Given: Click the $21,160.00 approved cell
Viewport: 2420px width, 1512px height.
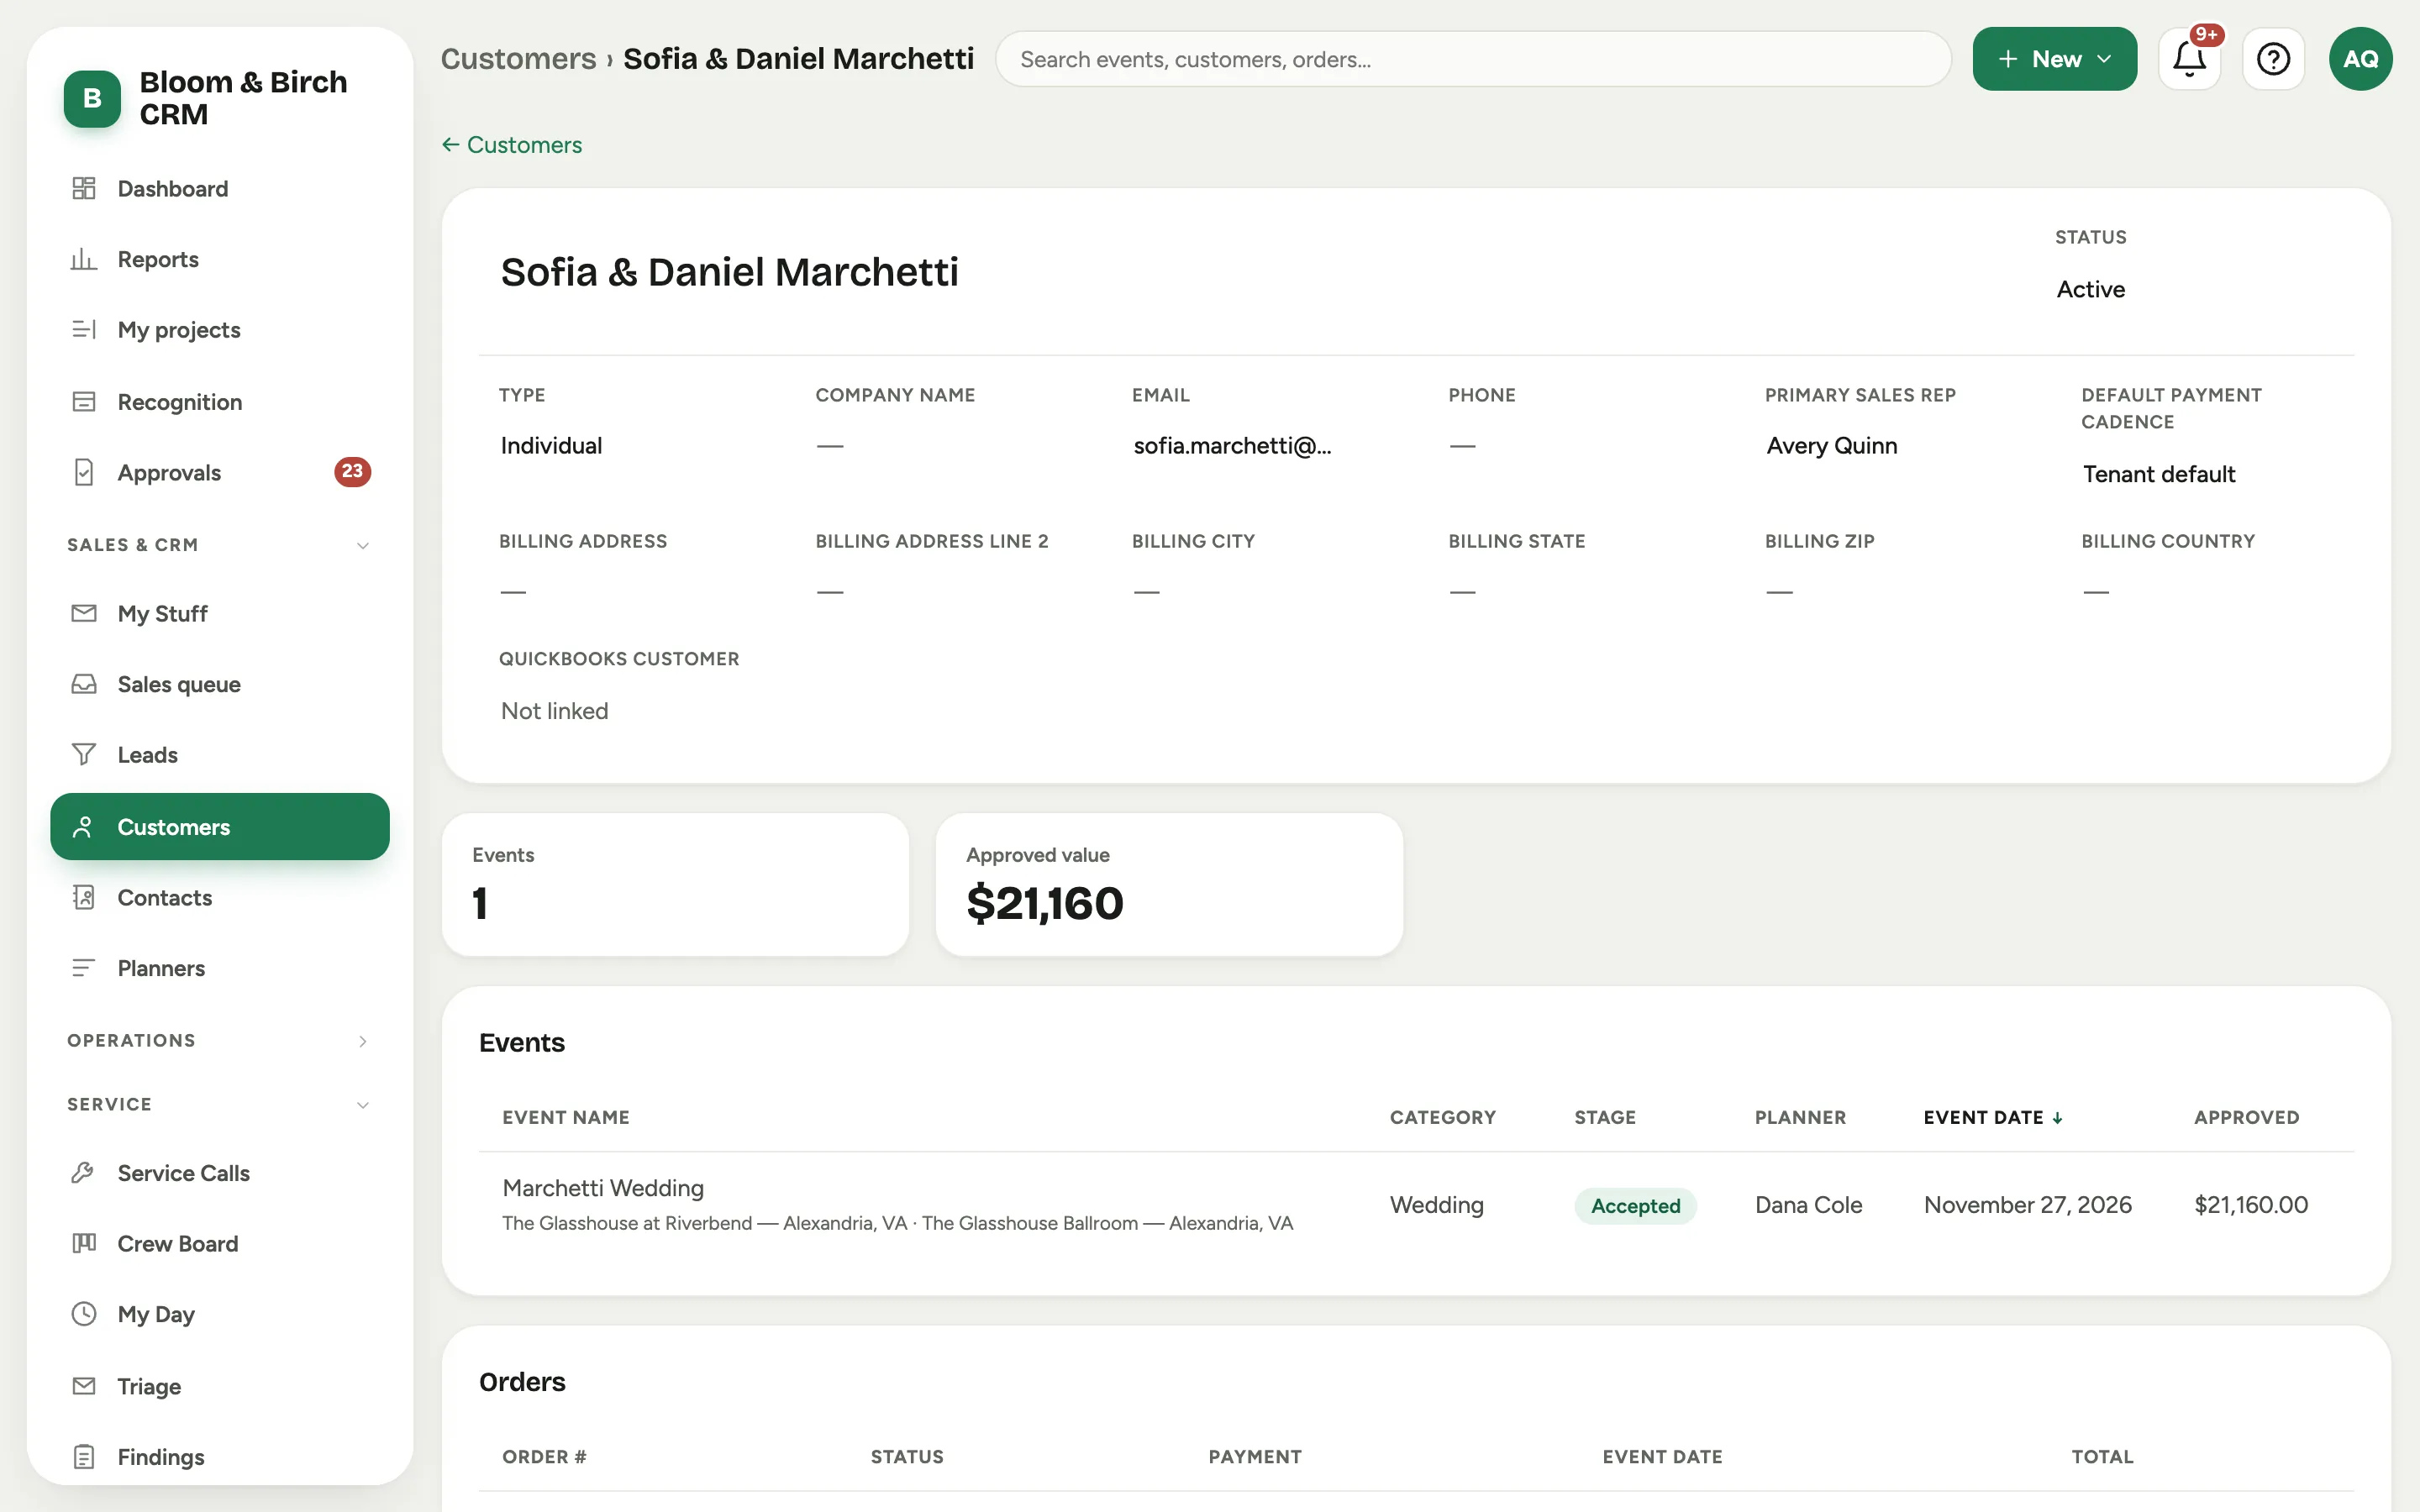Looking at the screenshot, I should [2250, 1204].
